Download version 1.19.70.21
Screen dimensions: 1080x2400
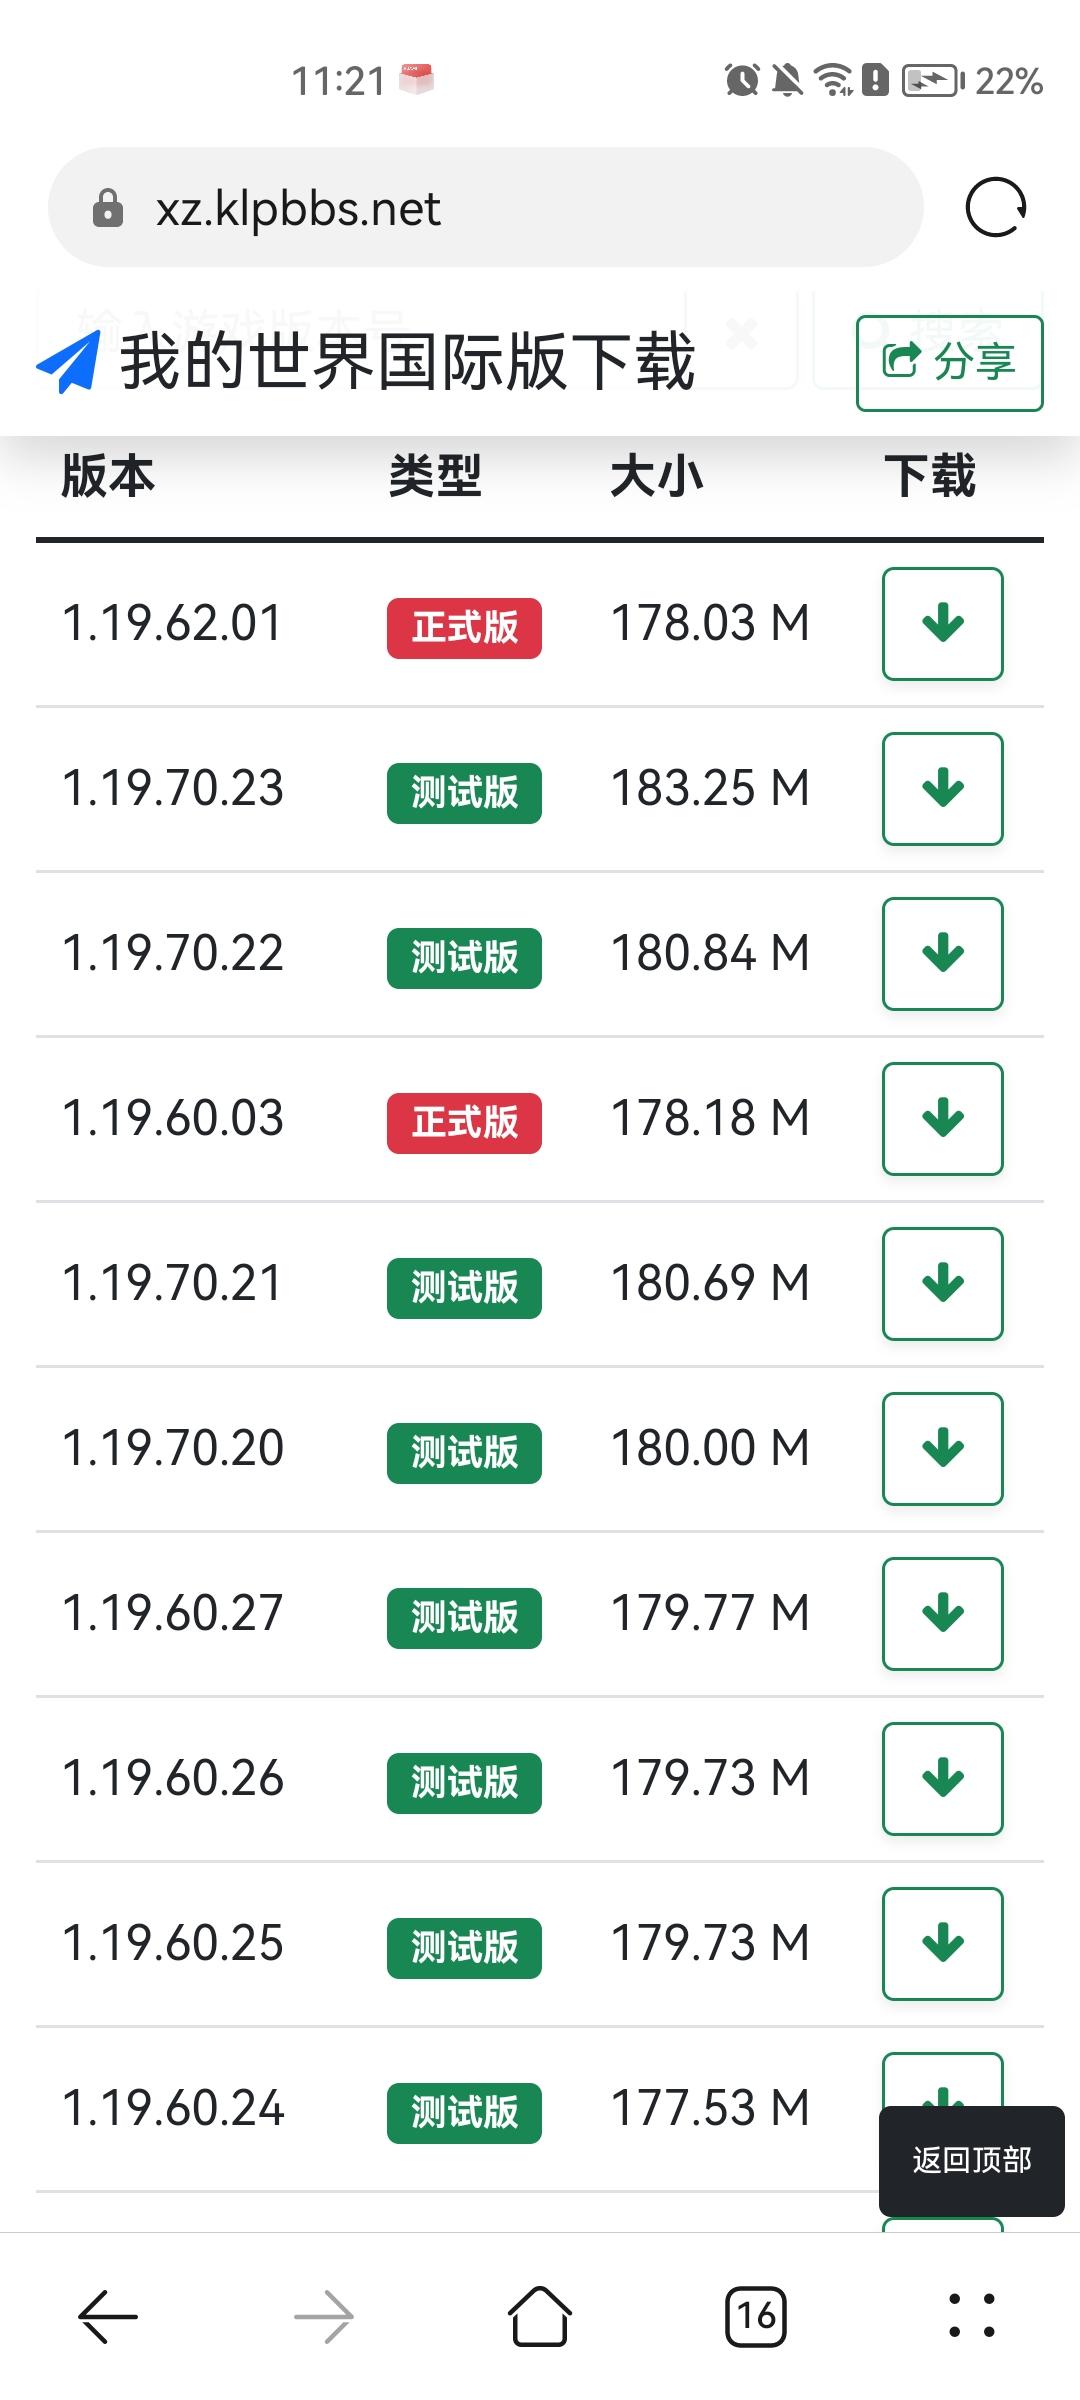coord(942,1284)
